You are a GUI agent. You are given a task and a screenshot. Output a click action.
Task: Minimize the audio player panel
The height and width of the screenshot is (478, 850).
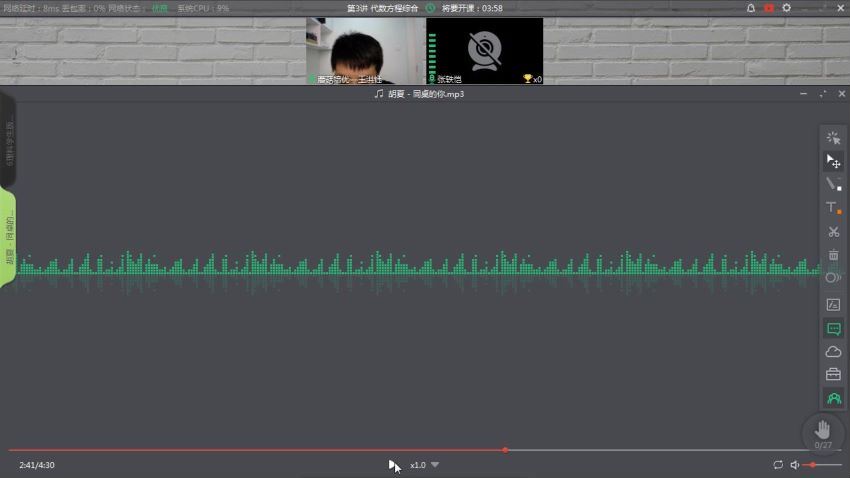click(x=803, y=94)
